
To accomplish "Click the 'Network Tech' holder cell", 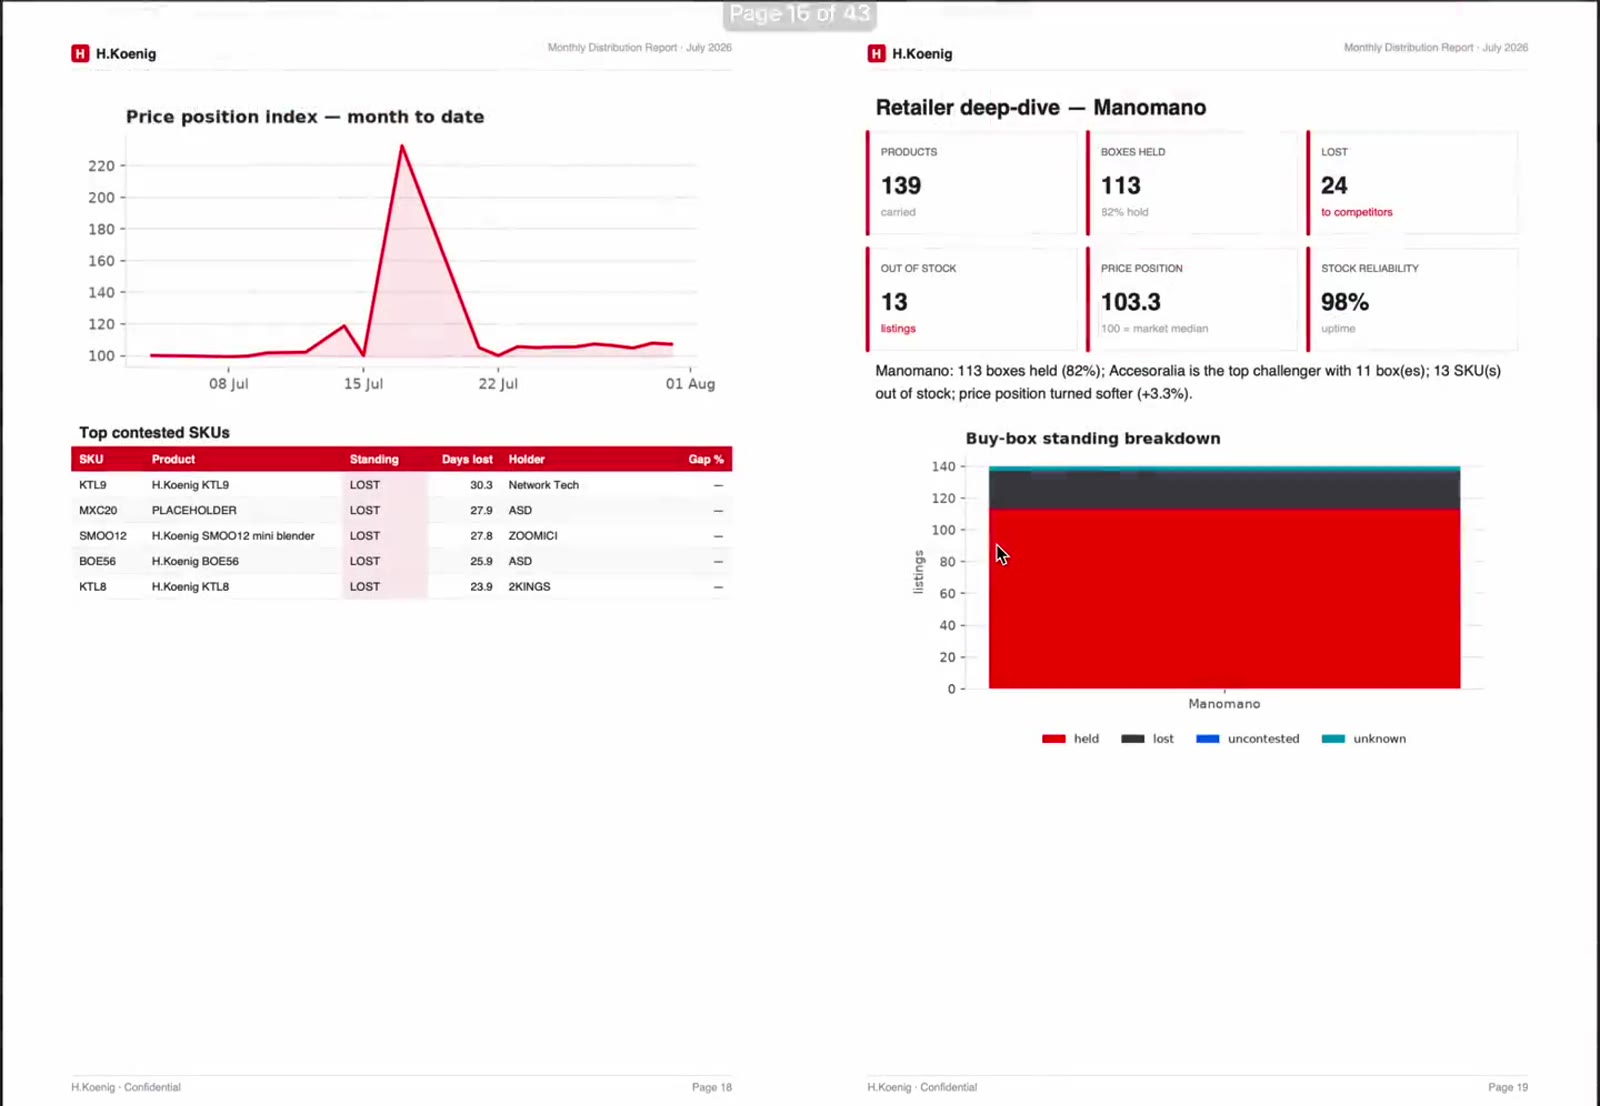I will [x=543, y=485].
